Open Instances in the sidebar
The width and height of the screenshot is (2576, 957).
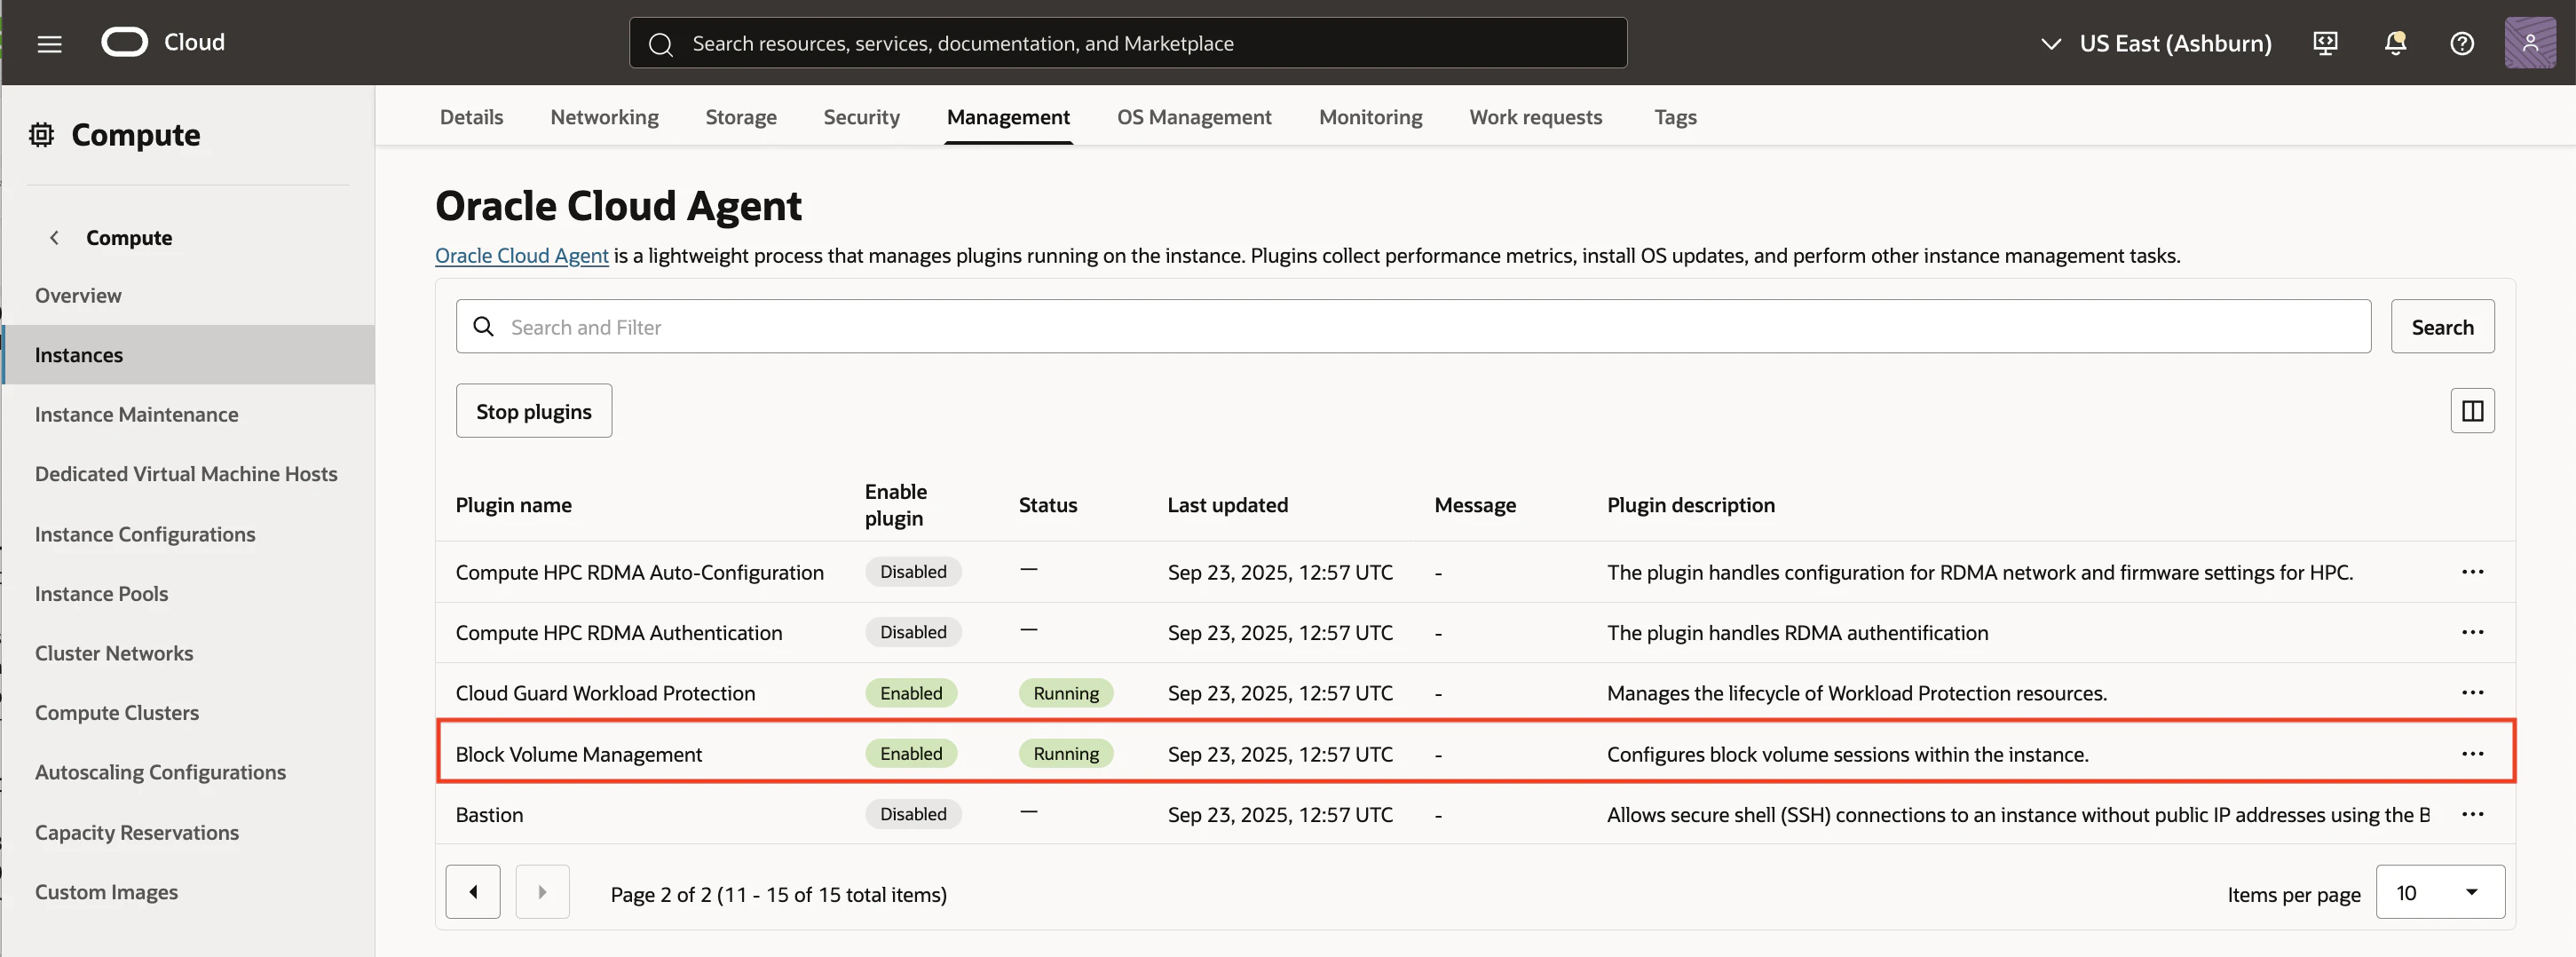click(x=189, y=355)
